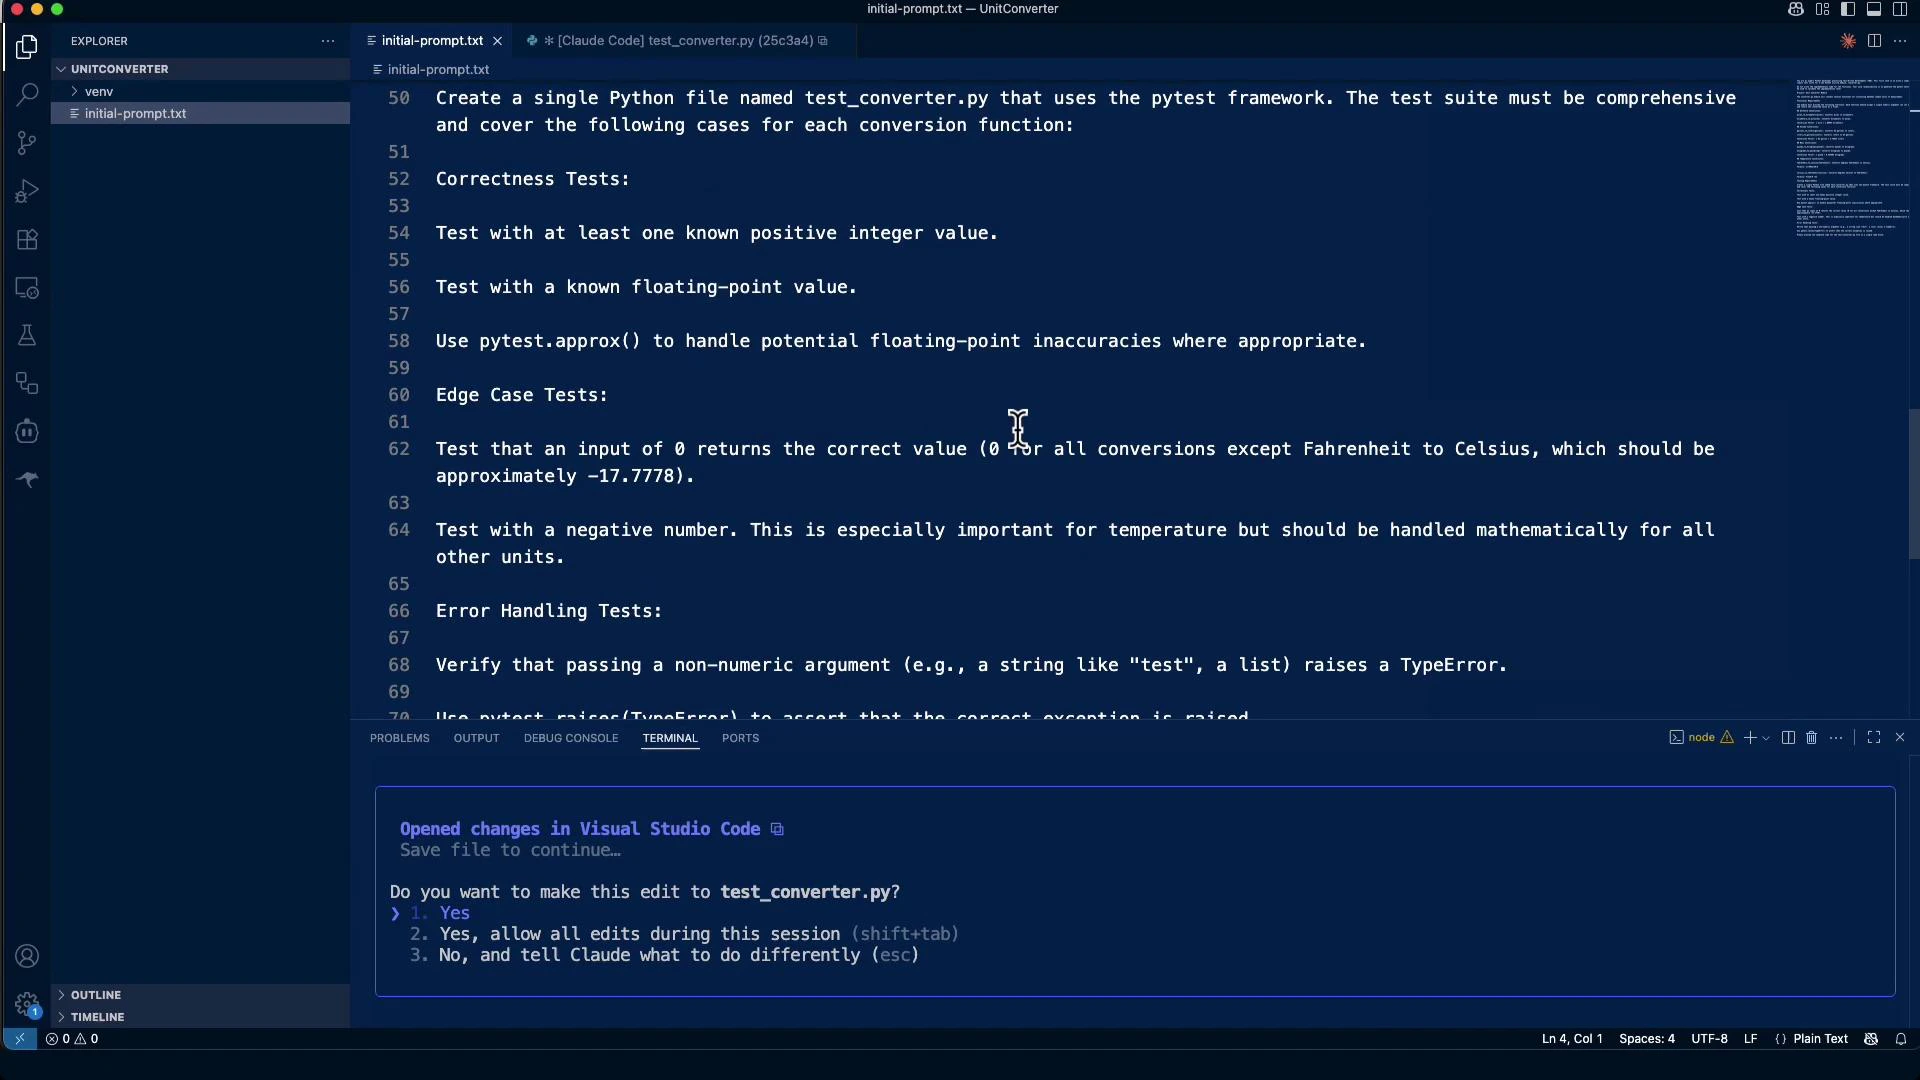The height and width of the screenshot is (1080, 1920).
Task: Kill the terminal using the trash icon
Action: [1812, 738]
